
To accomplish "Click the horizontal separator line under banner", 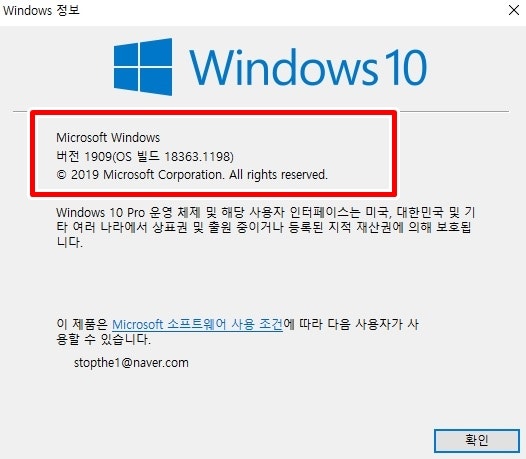I will (454, 111).
